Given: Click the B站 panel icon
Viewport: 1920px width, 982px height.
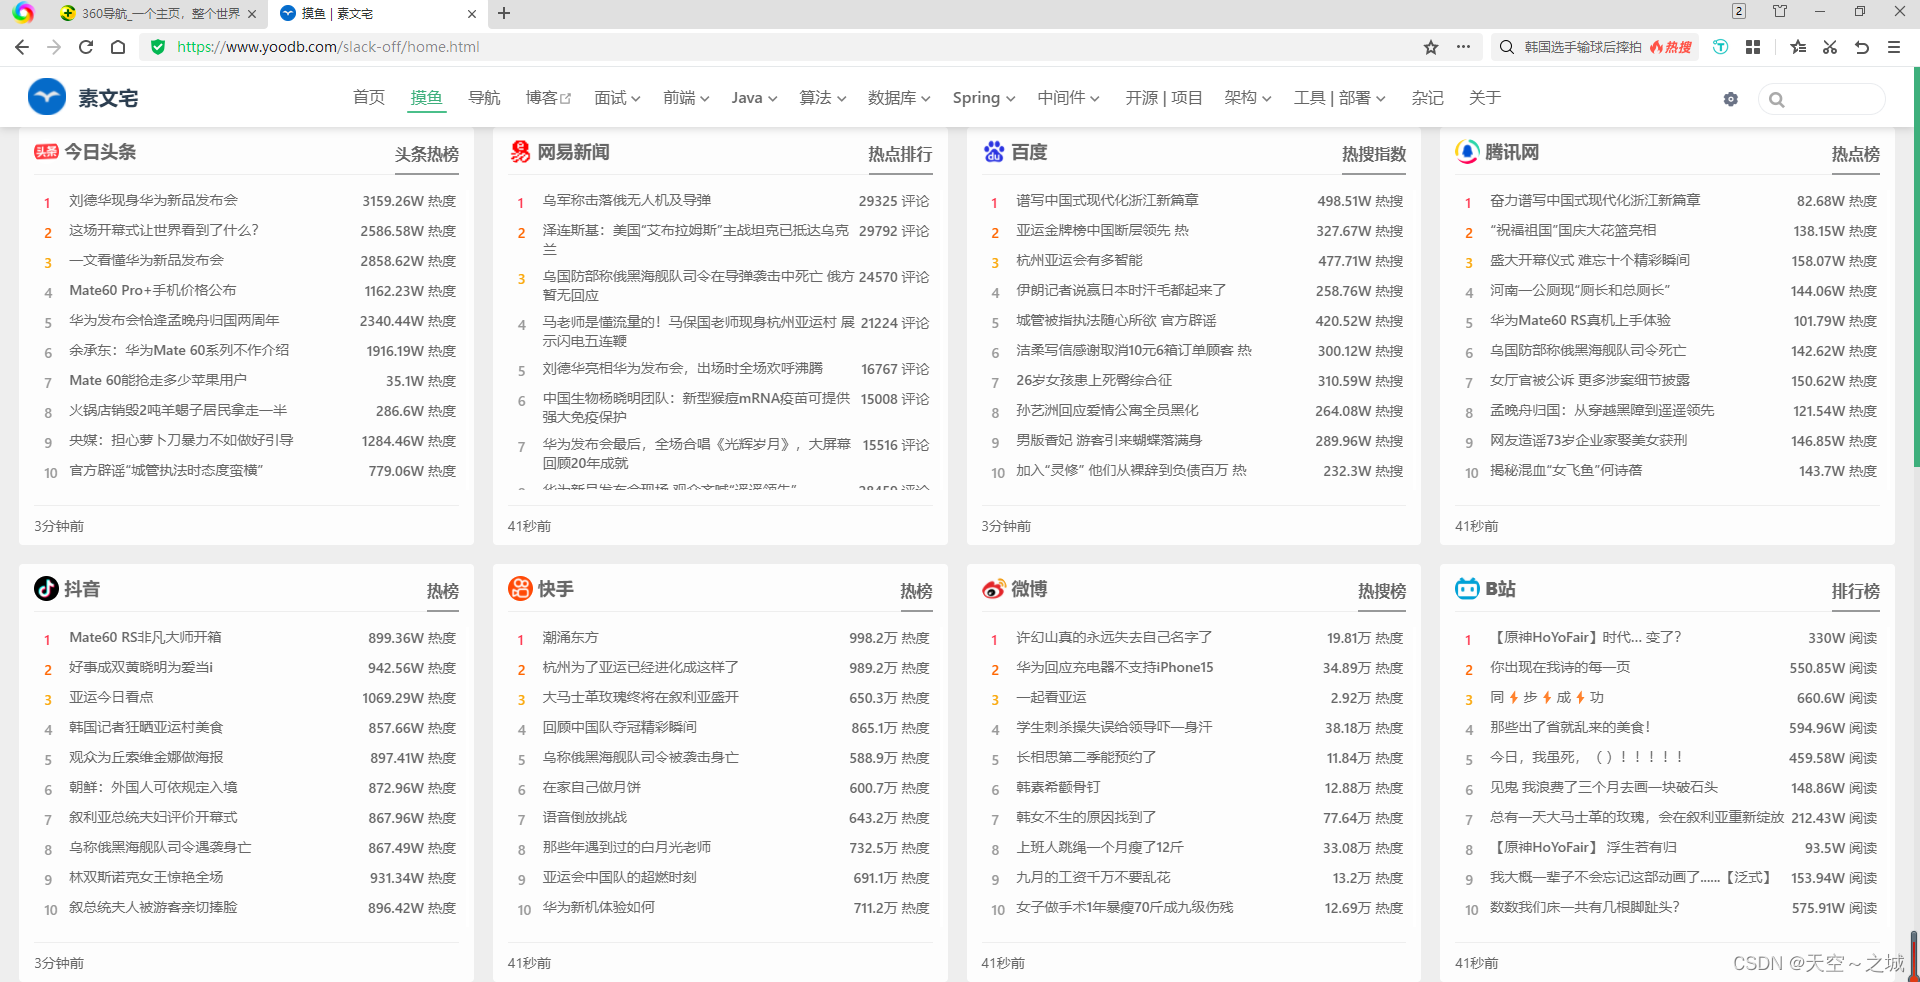Looking at the screenshot, I should coord(1467,589).
